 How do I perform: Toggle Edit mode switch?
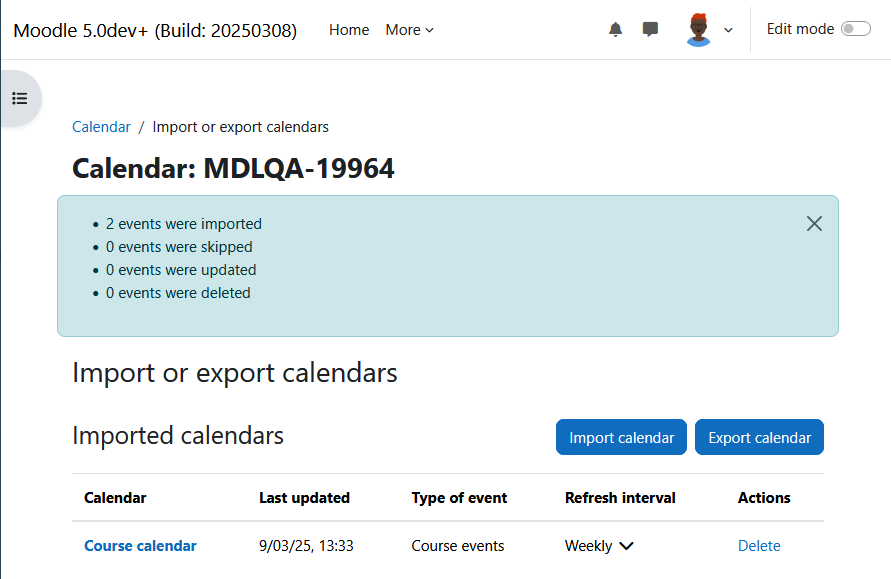(856, 29)
